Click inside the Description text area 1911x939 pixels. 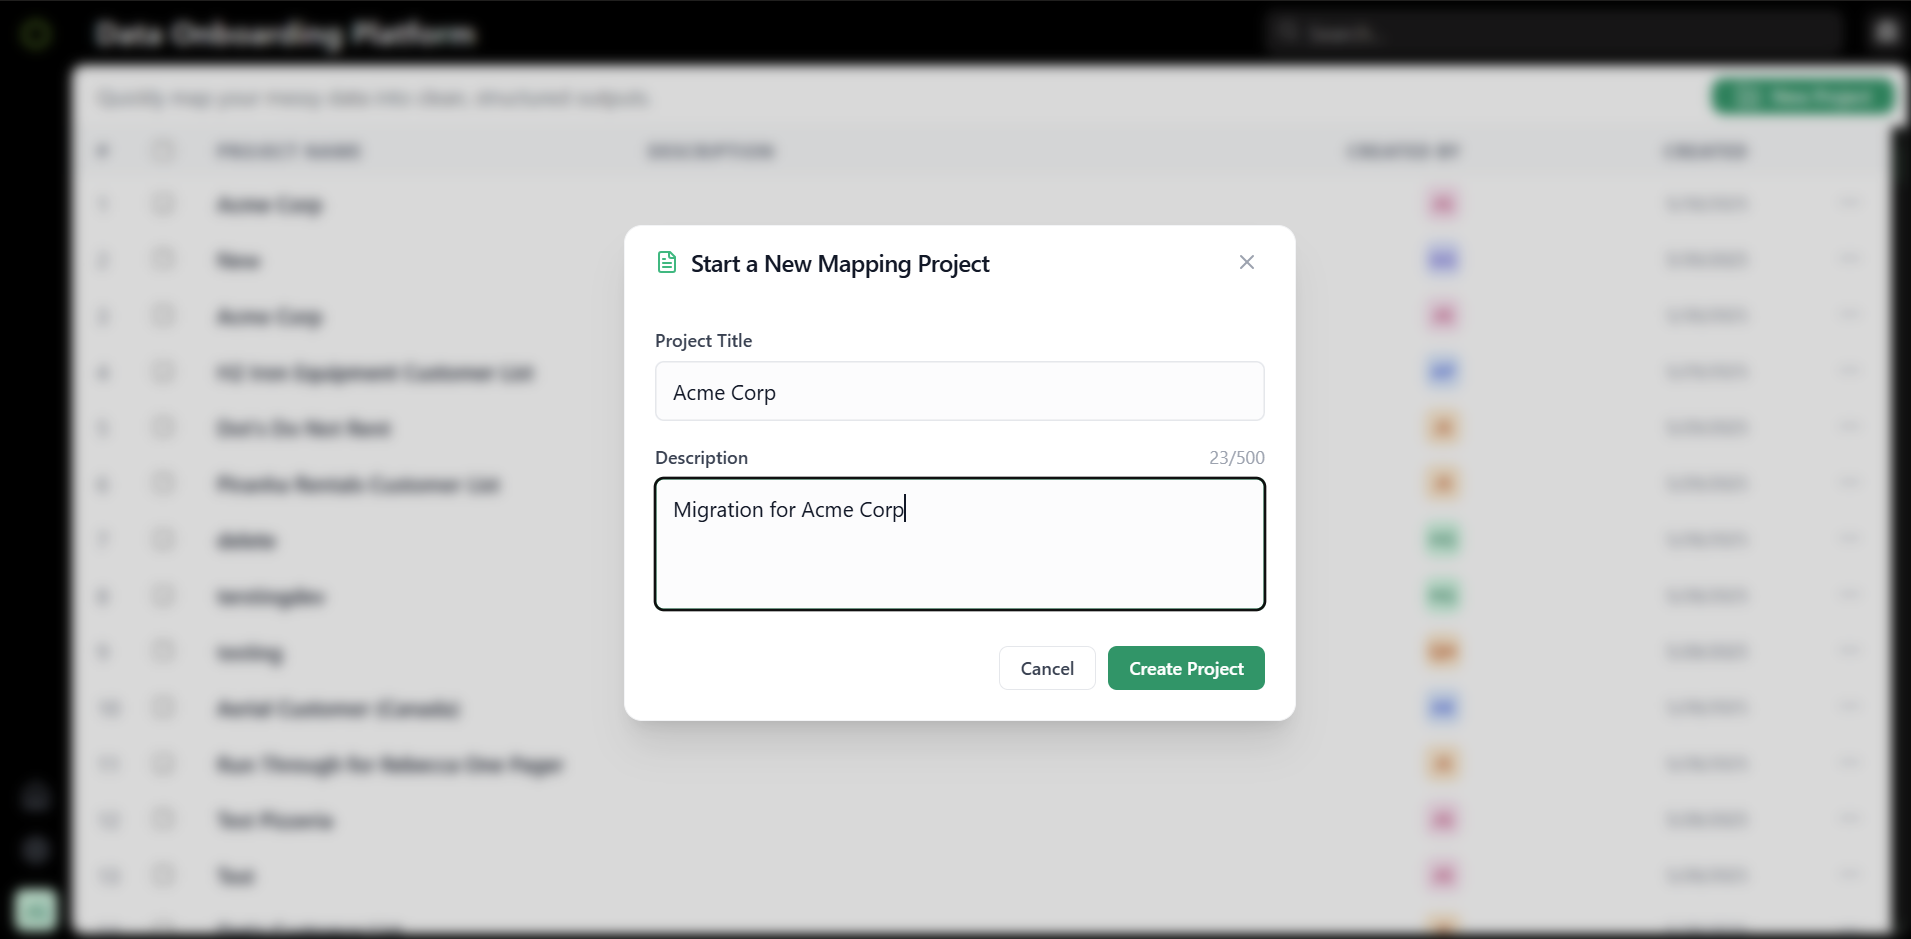tap(959, 544)
